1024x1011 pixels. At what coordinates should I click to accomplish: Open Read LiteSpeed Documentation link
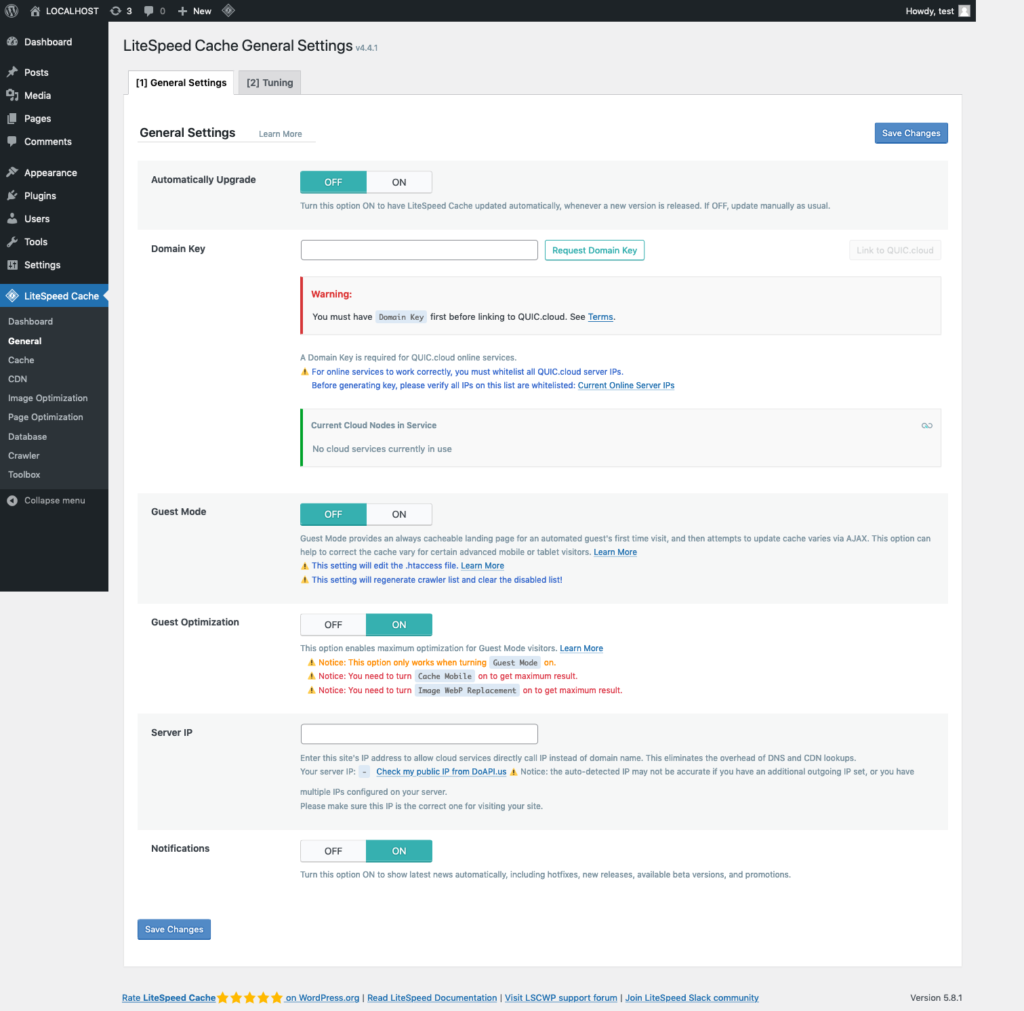click(x=432, y=998)
